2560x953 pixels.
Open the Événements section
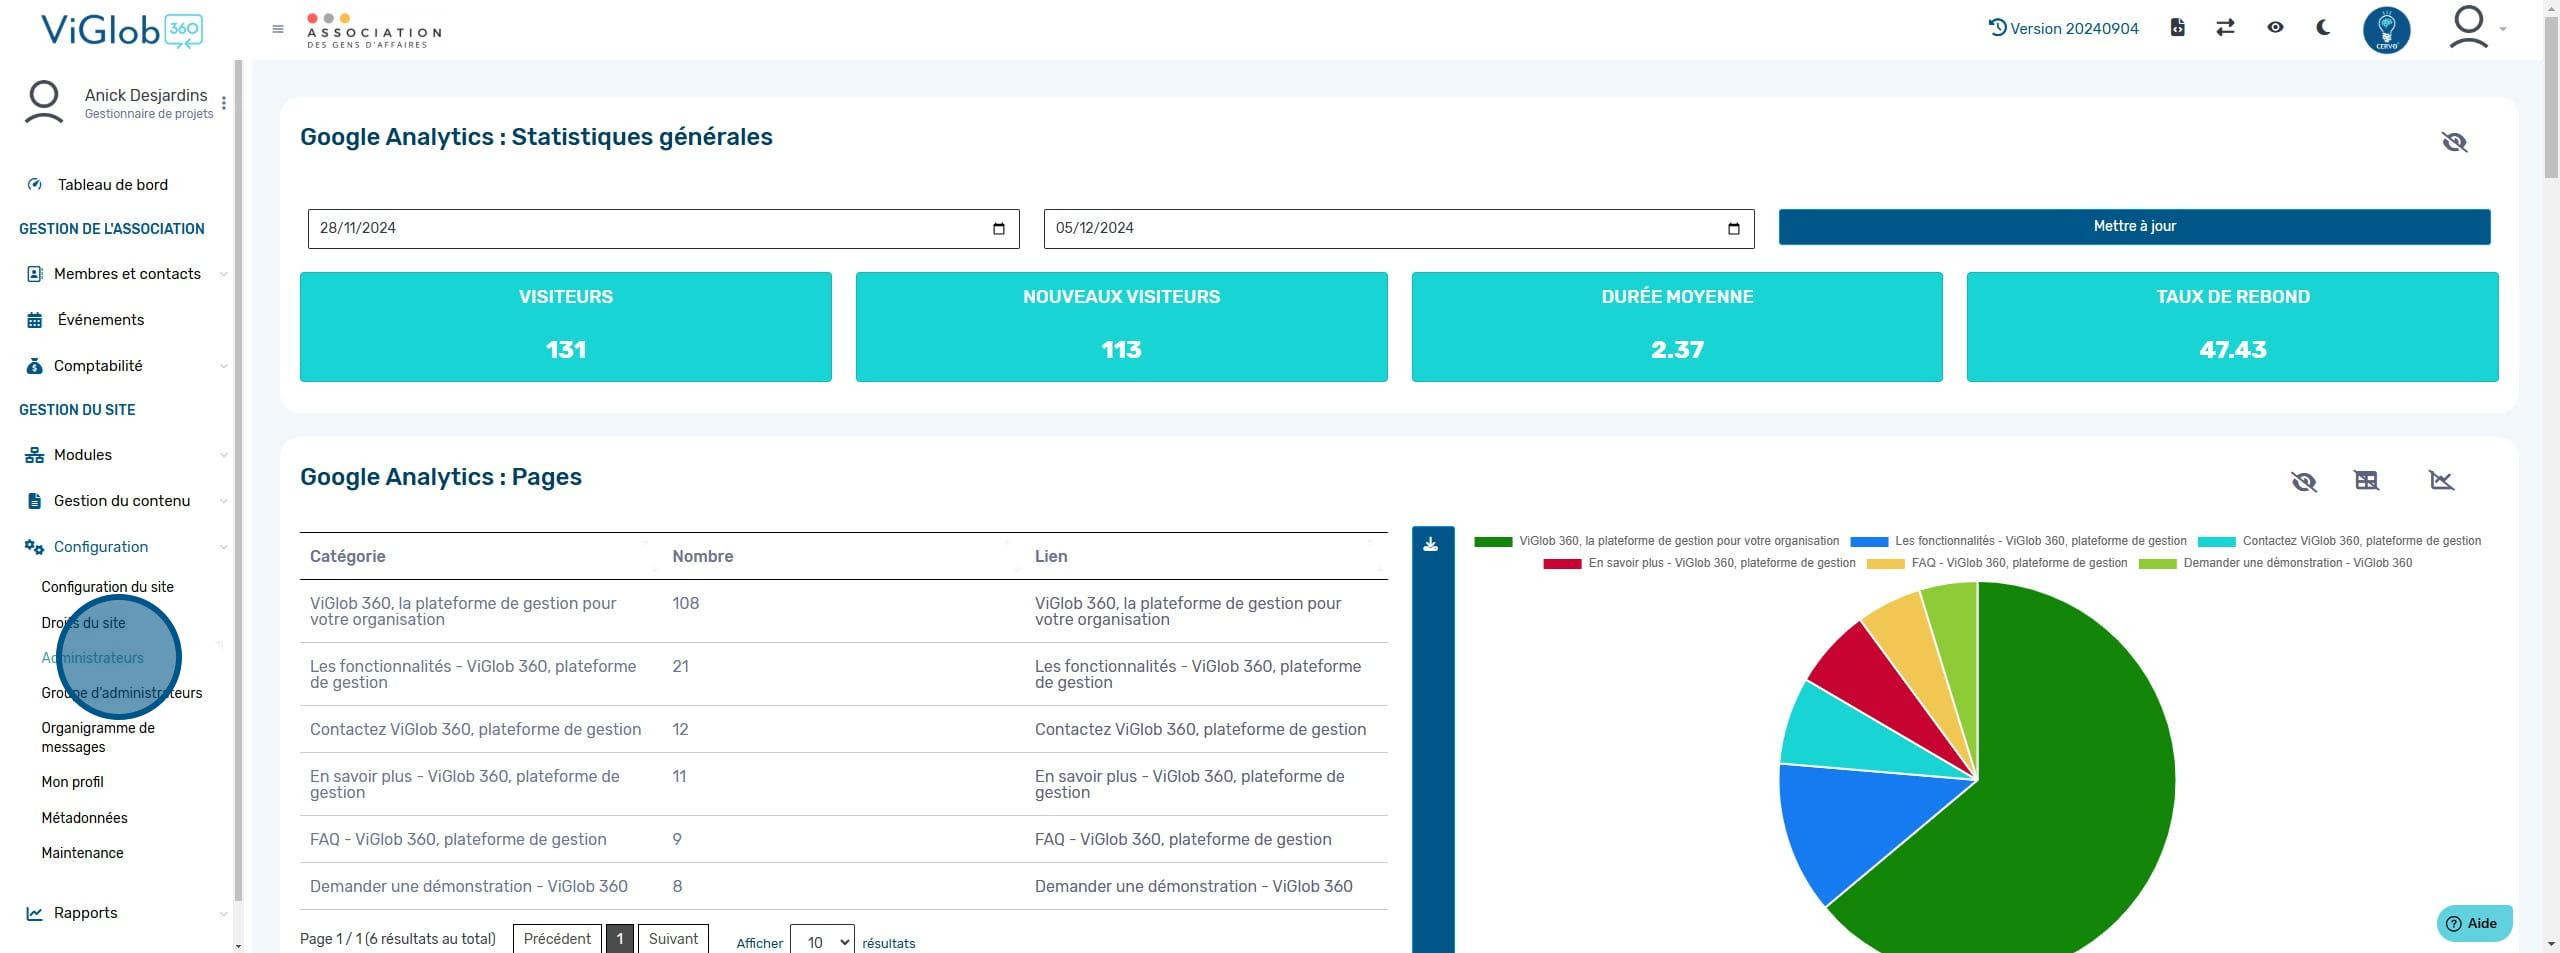click(101, 320)
